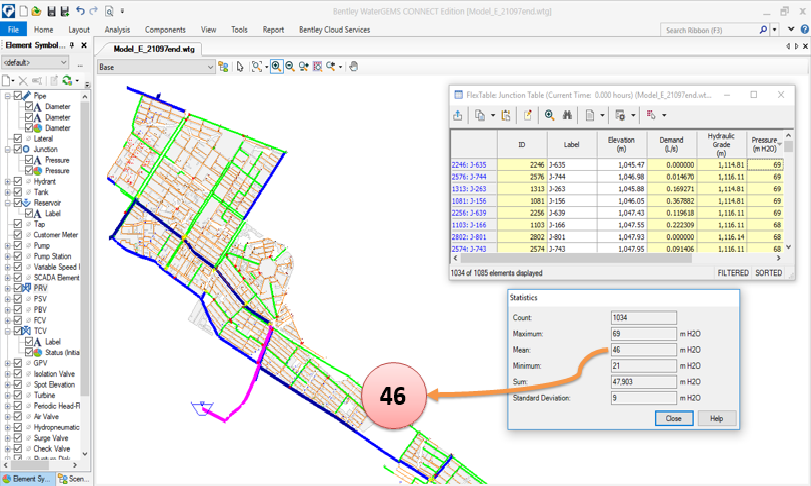
Task: Click the Select in Drawing icon in FlexTable
Action: pos(651,115)
